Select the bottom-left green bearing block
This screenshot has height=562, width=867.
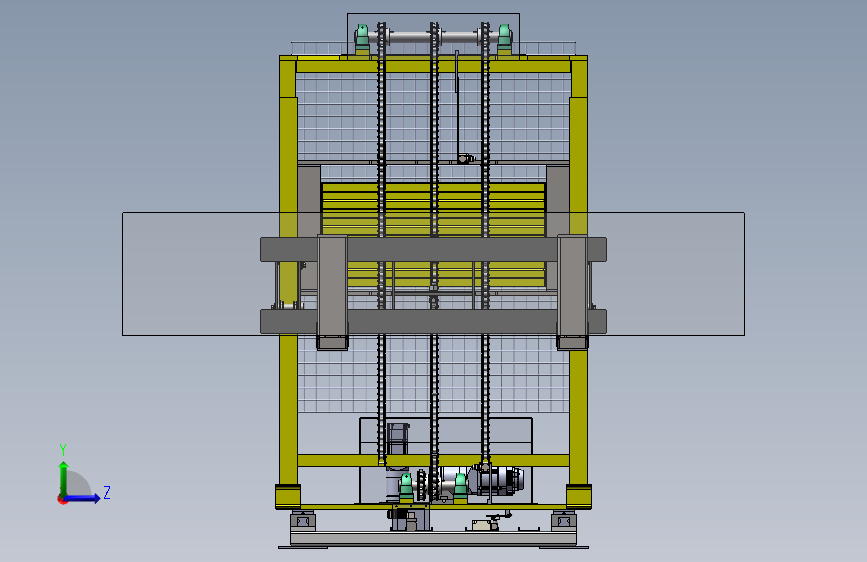(x=406, y=487)
